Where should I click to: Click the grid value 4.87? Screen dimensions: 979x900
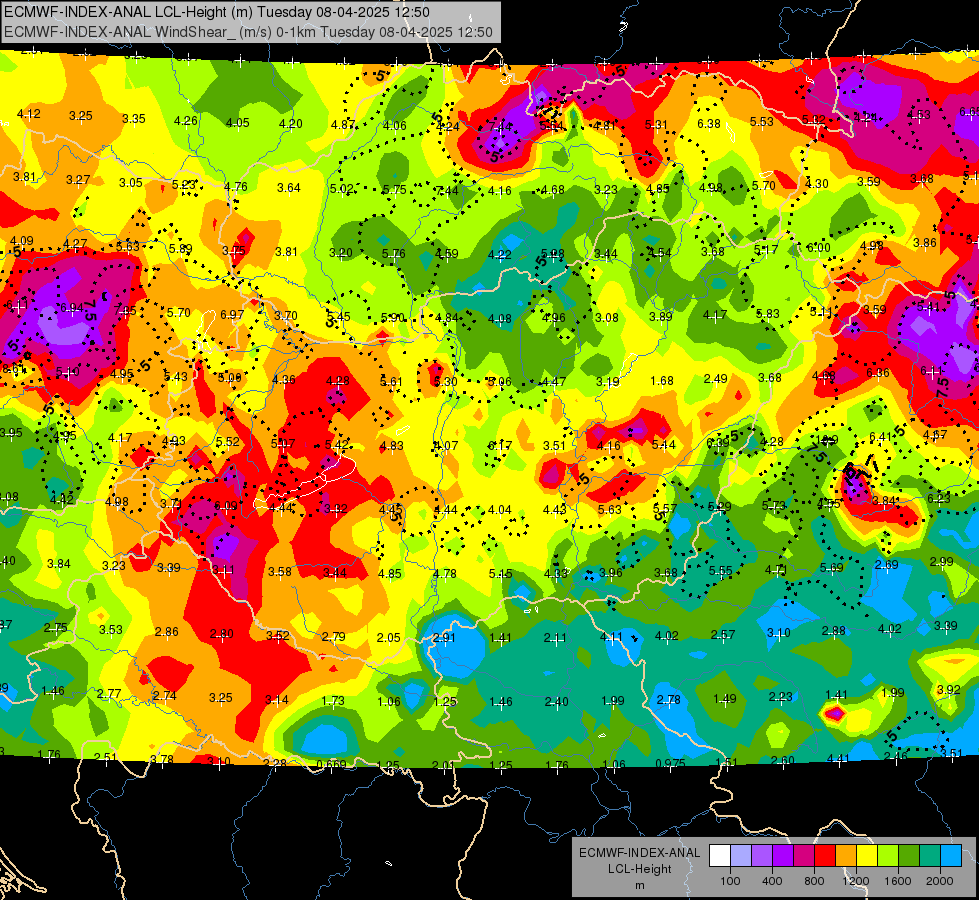pyautogui.click(x=343, y=124)
